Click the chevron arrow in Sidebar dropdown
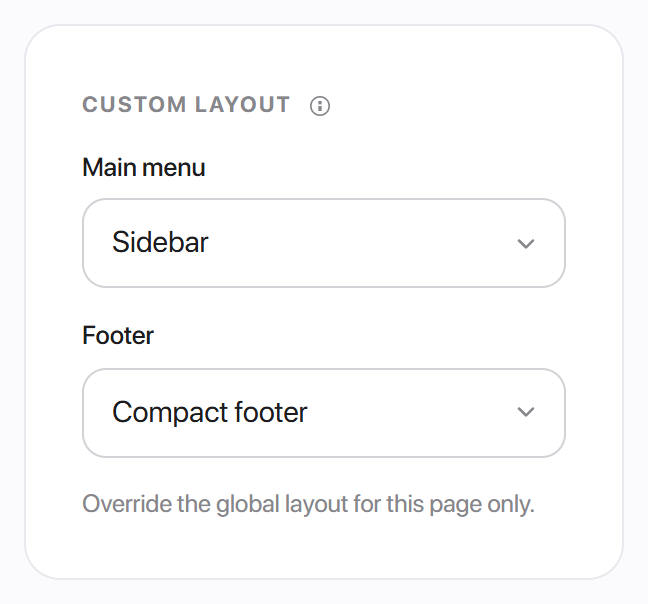Image resolution: width=648 pixels, height=604 pixels. (526, 243)
